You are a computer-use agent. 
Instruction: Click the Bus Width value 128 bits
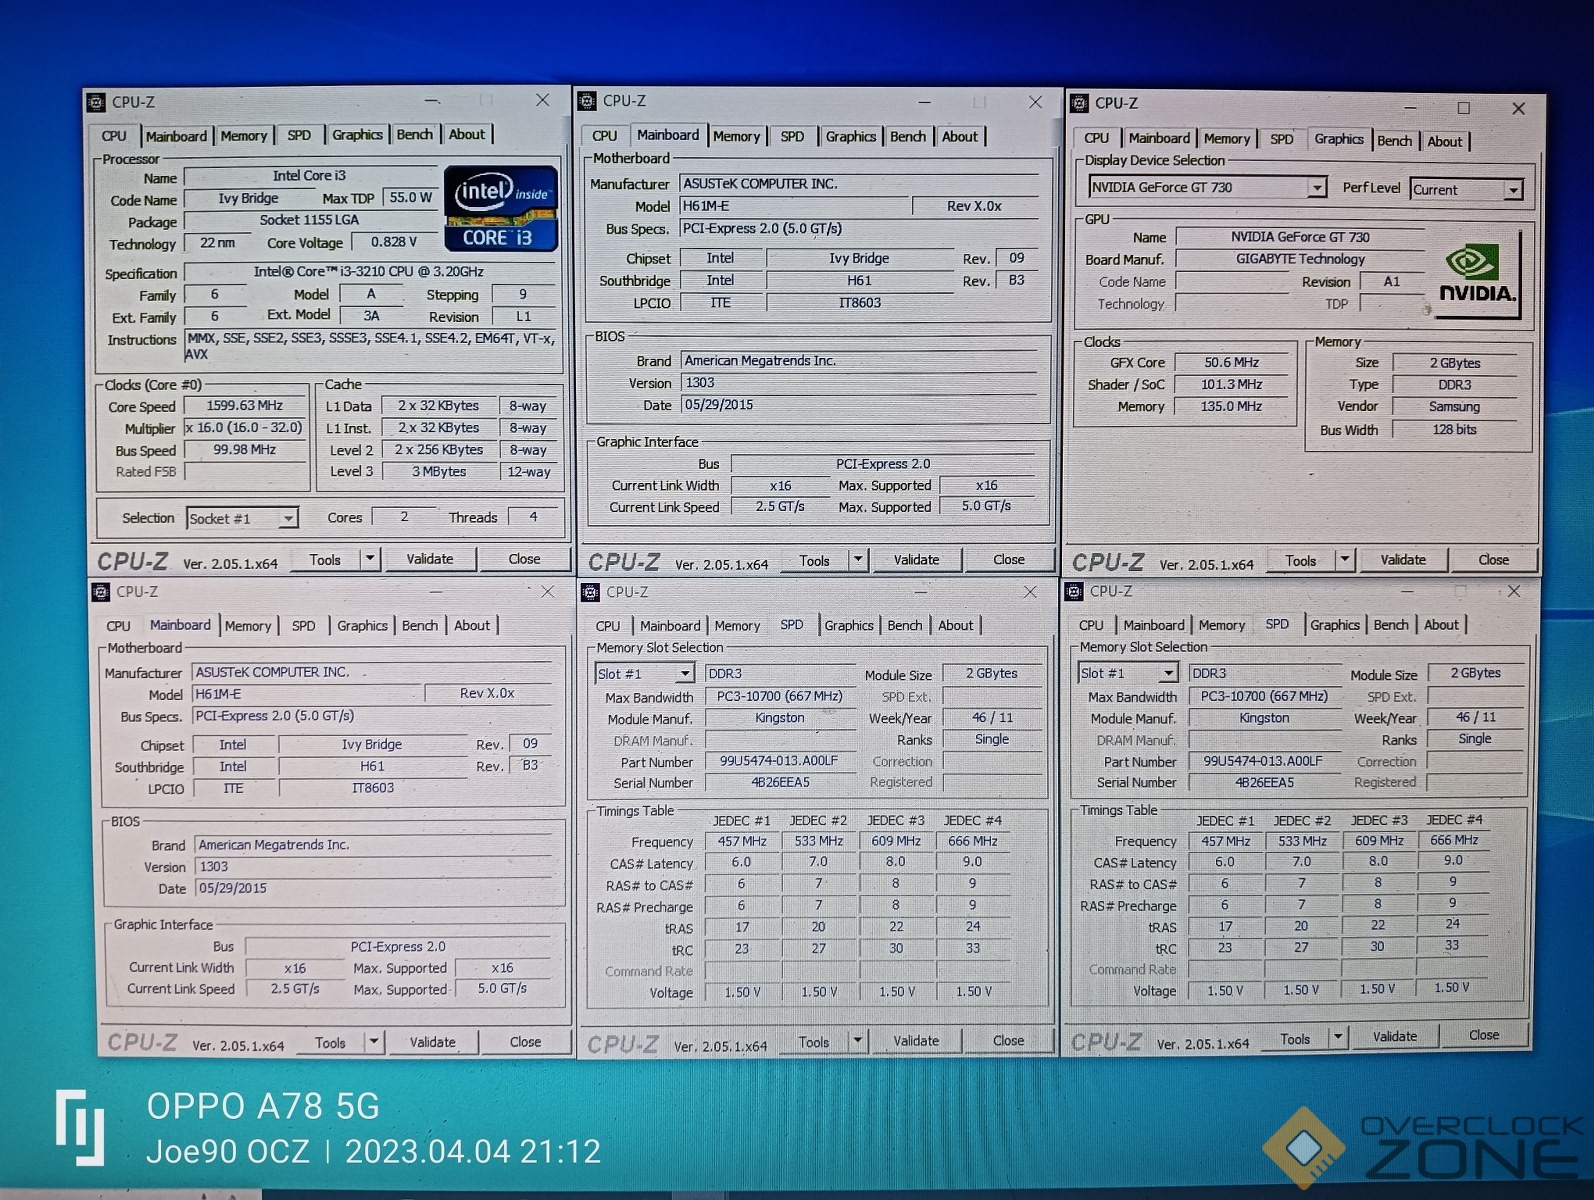(1454, 430)
